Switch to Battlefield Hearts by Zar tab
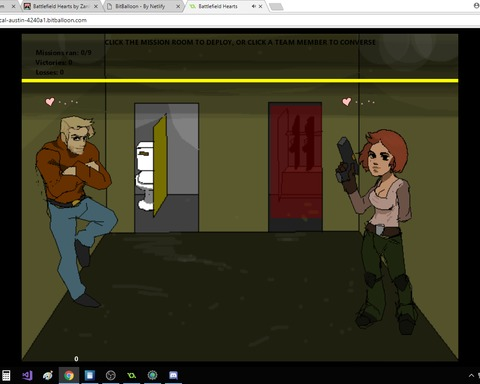The width and height of the screenshot is (480, 384). 60,6
